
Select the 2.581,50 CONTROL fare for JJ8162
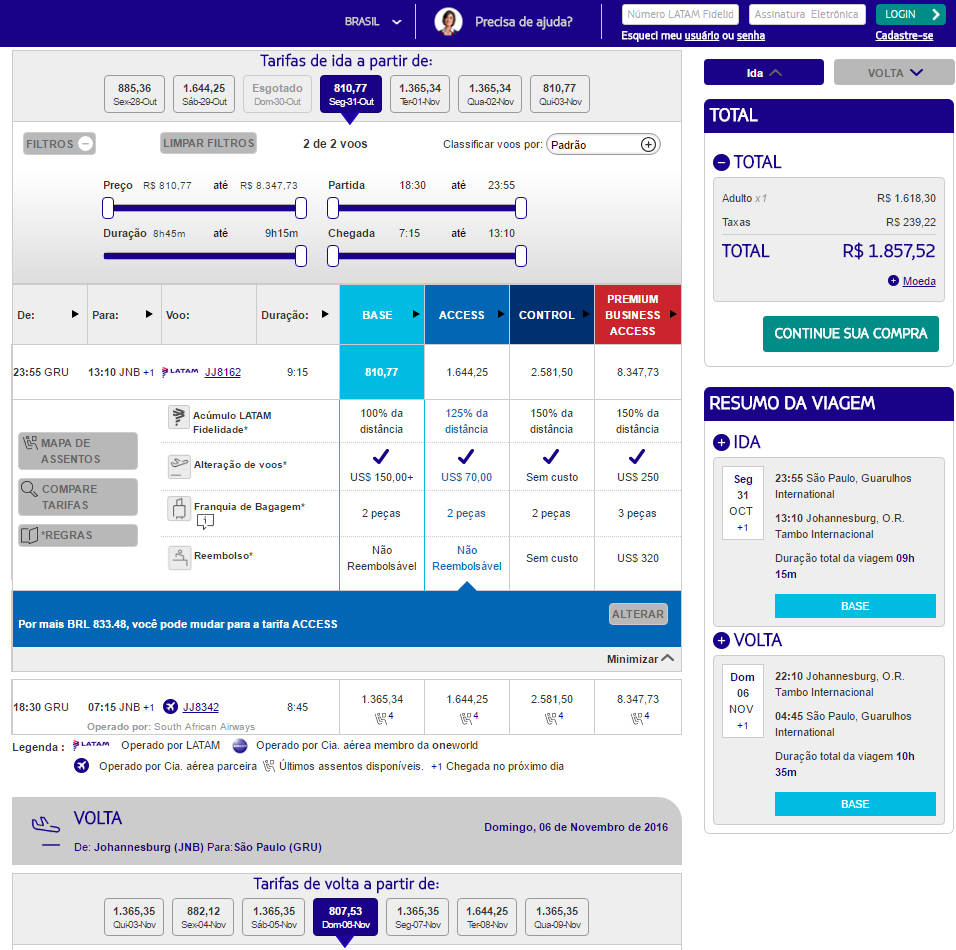552,372
